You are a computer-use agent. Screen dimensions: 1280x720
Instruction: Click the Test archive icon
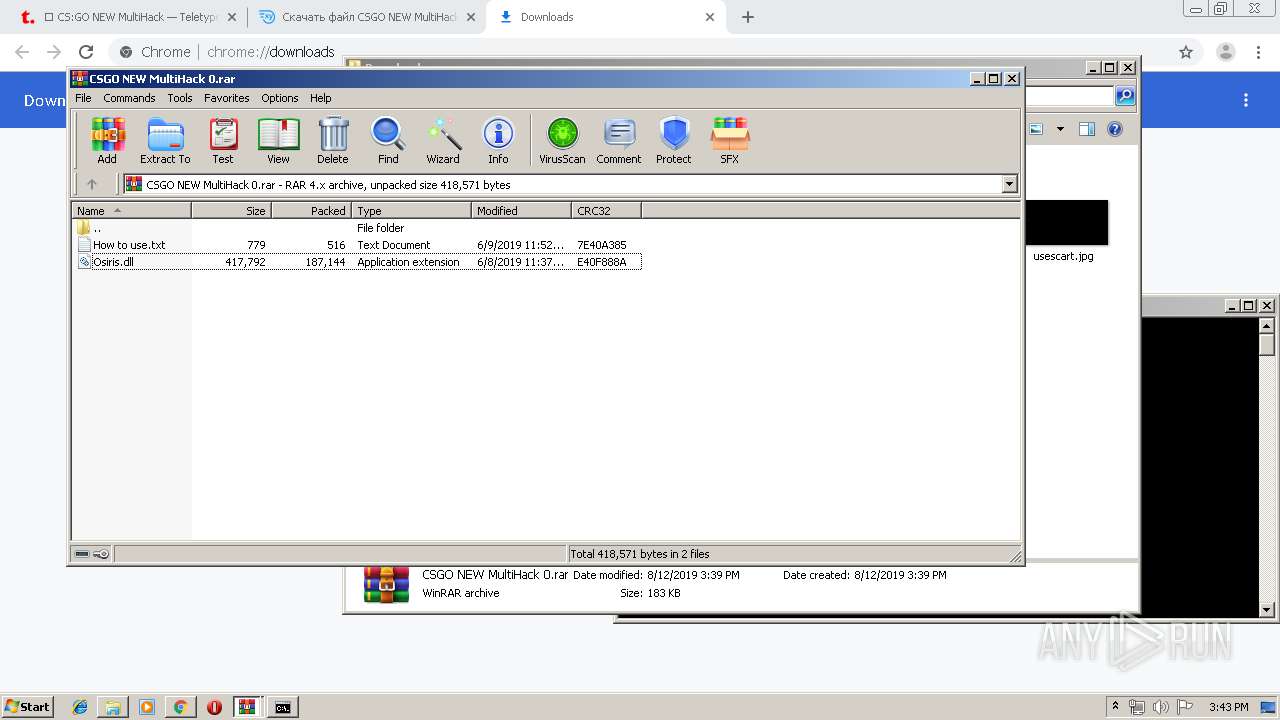pyautogui.click(x=223, y=140)
